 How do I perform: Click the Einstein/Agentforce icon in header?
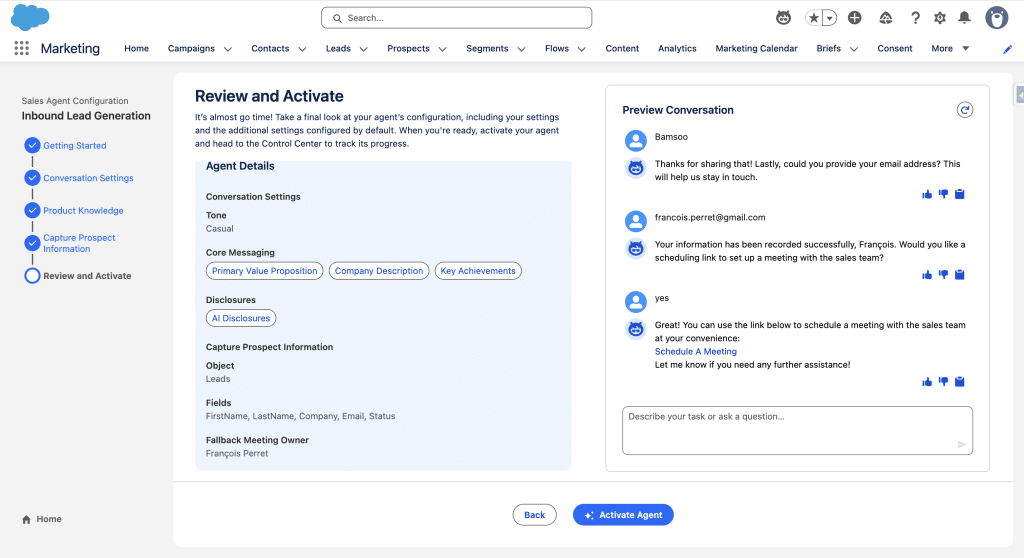click(784, 18)
